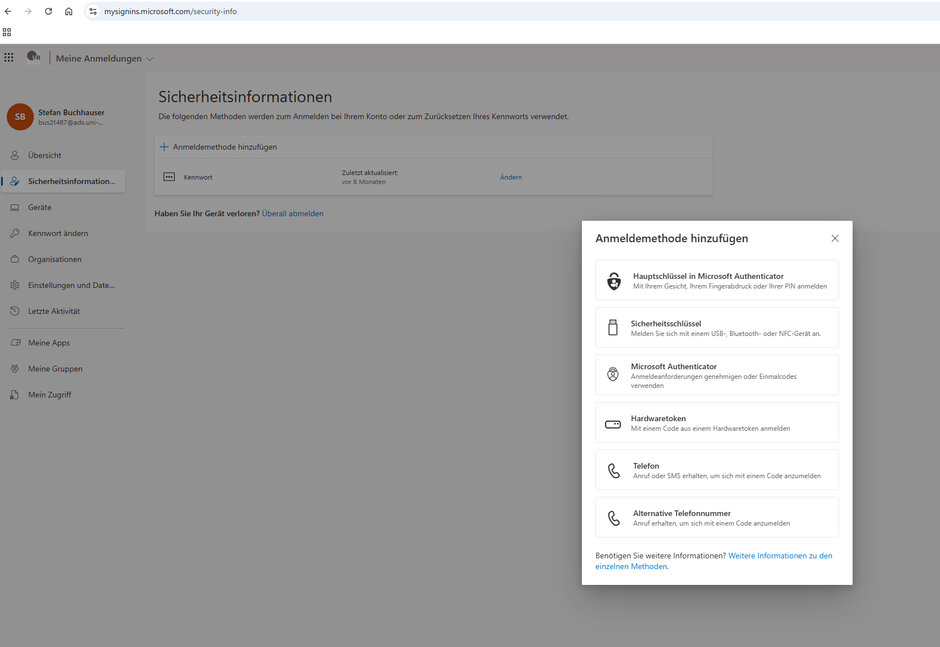Go to Geräte in the sidebar
This screenshot has height=647, width=940.
[x=39, y=207]
